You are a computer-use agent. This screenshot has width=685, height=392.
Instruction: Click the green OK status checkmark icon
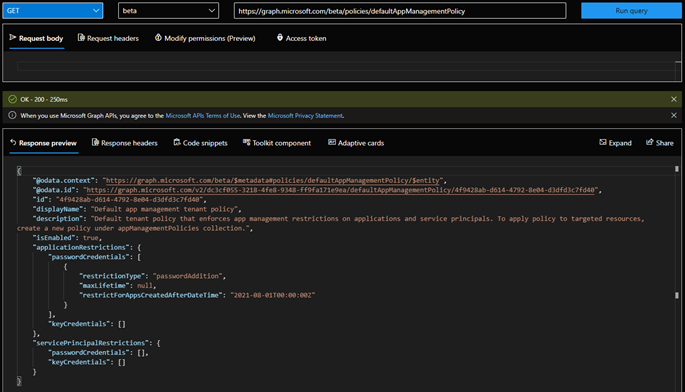[12, 99]
